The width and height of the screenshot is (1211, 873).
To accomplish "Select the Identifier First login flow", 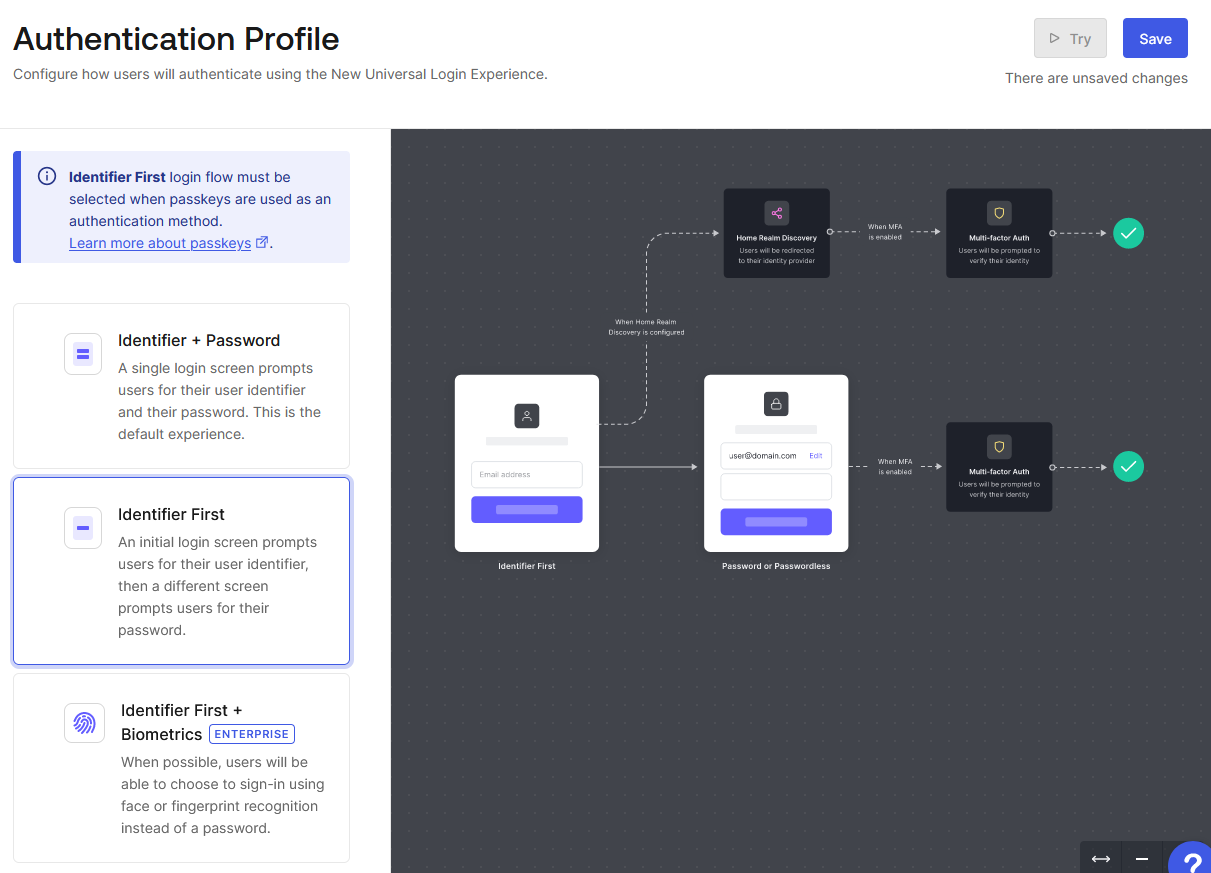I will point(181,570).
